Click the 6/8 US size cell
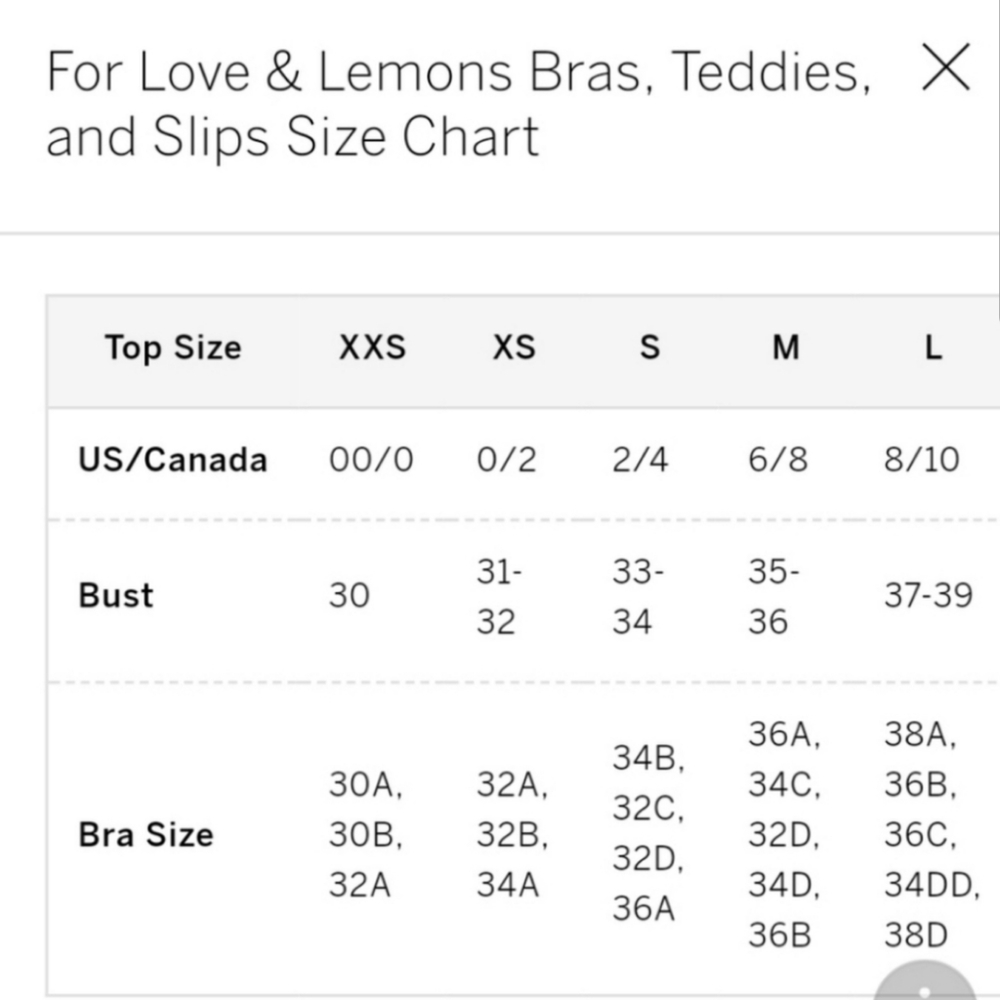The height and width of the screenshot is (1000, 1000). (778, 459)
